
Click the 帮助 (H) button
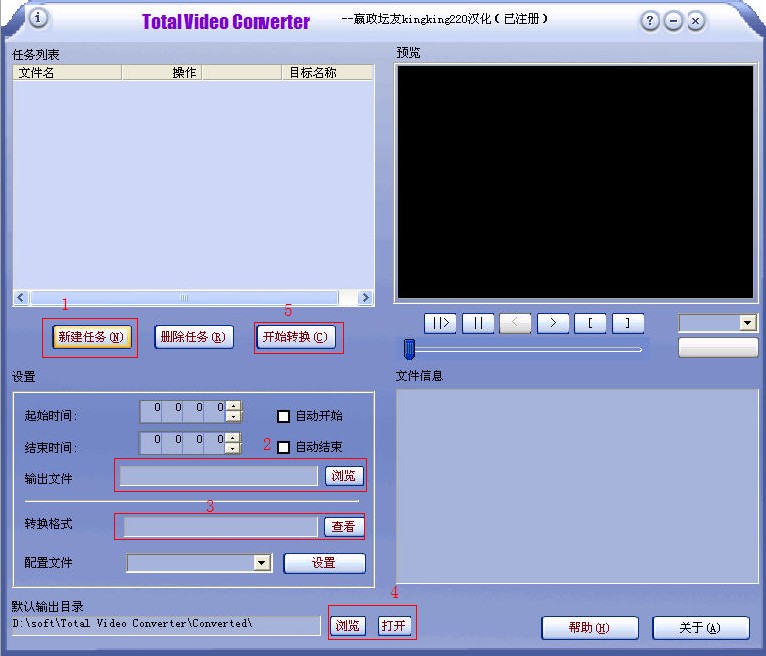(x=590, y=628)
